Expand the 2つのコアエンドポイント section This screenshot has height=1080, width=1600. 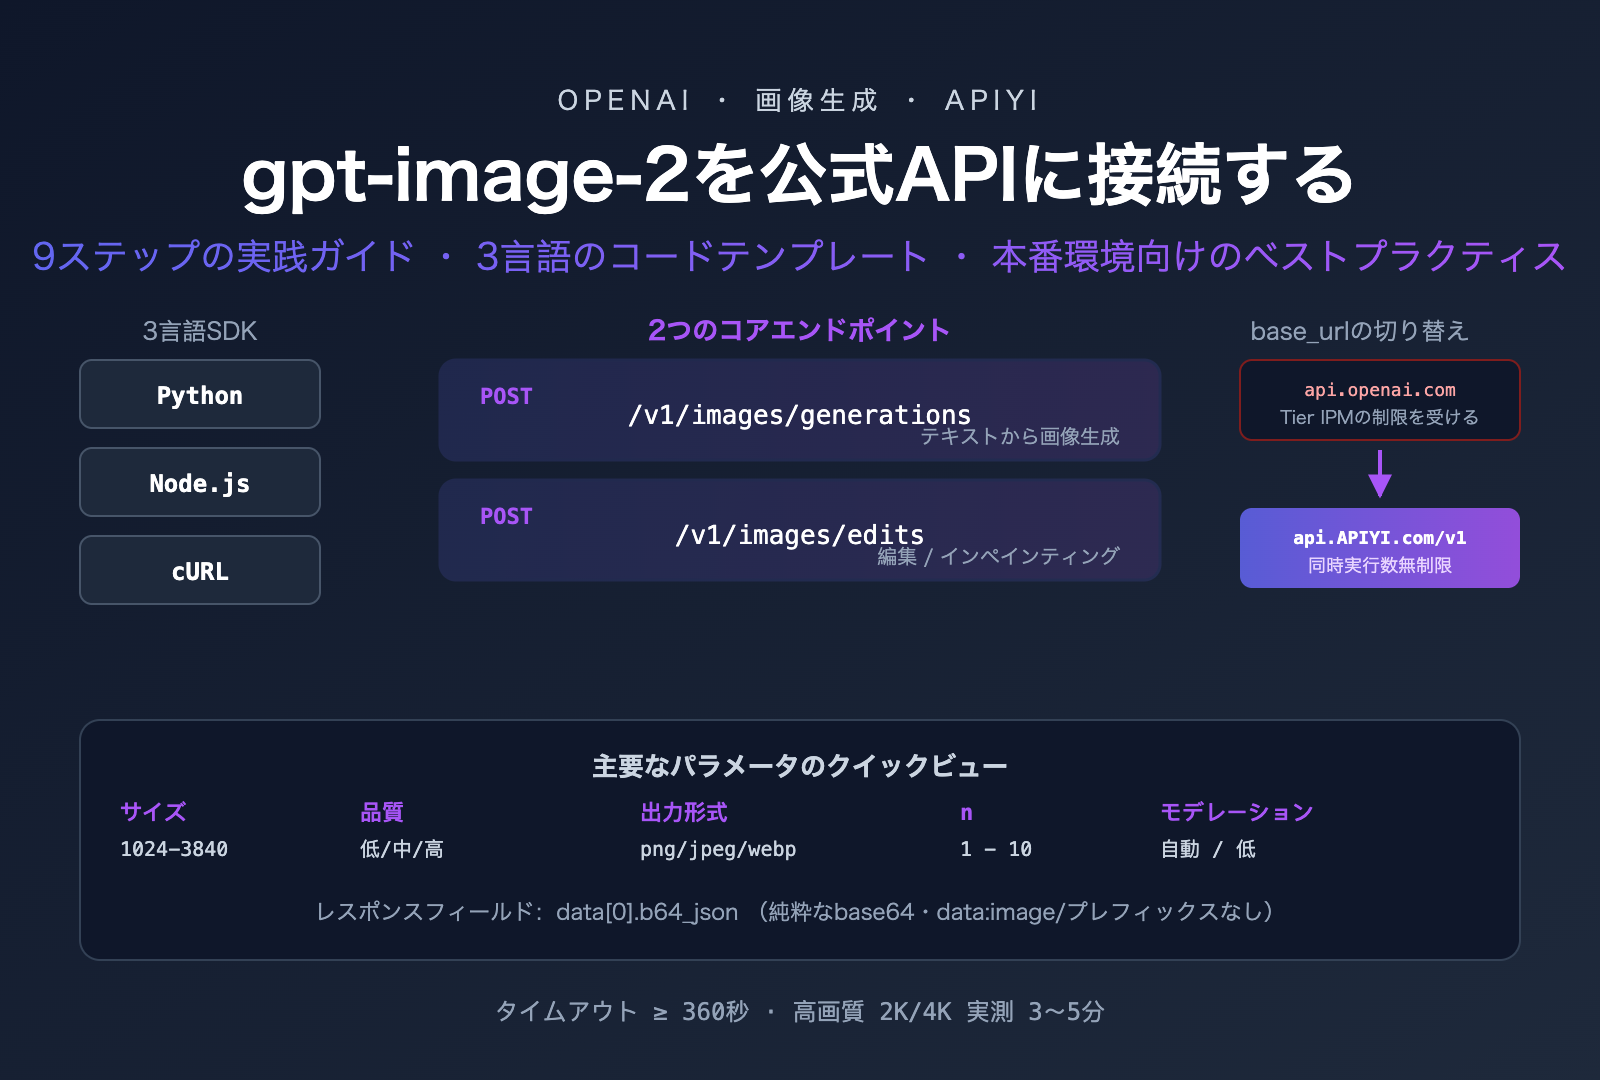799,328
